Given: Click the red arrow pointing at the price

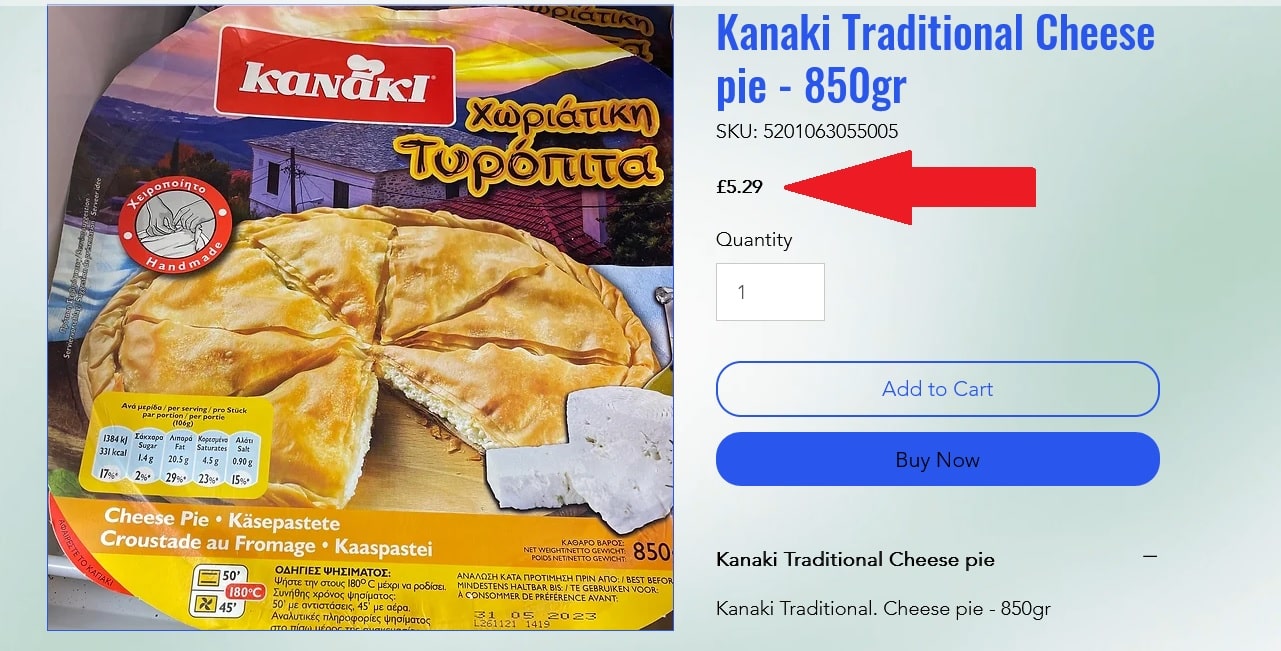Looking at the screenshot, I should [910, 187].
